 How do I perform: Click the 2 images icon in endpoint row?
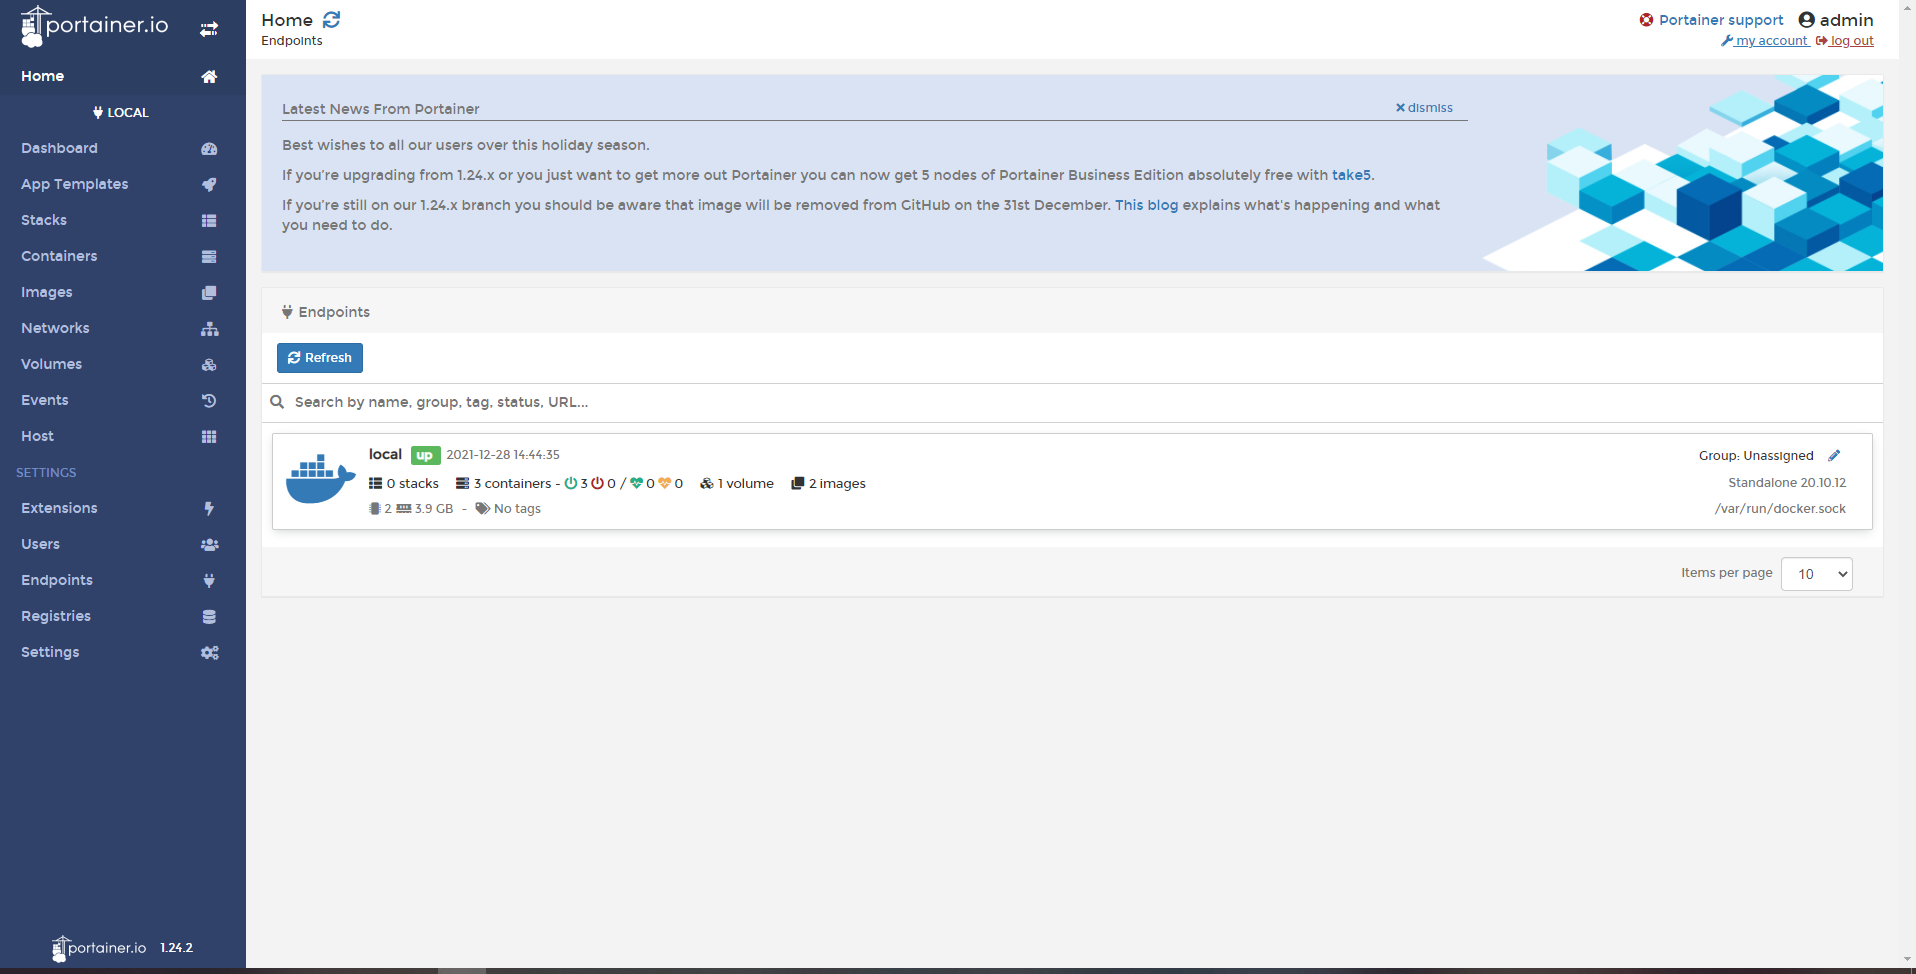(797, 484)
